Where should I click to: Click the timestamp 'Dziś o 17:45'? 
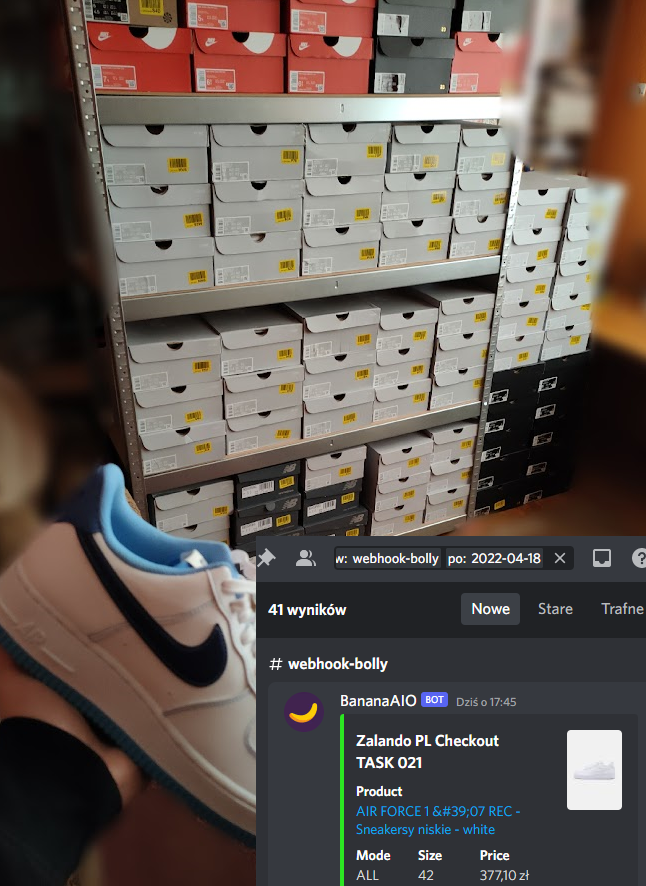[486, 702]
